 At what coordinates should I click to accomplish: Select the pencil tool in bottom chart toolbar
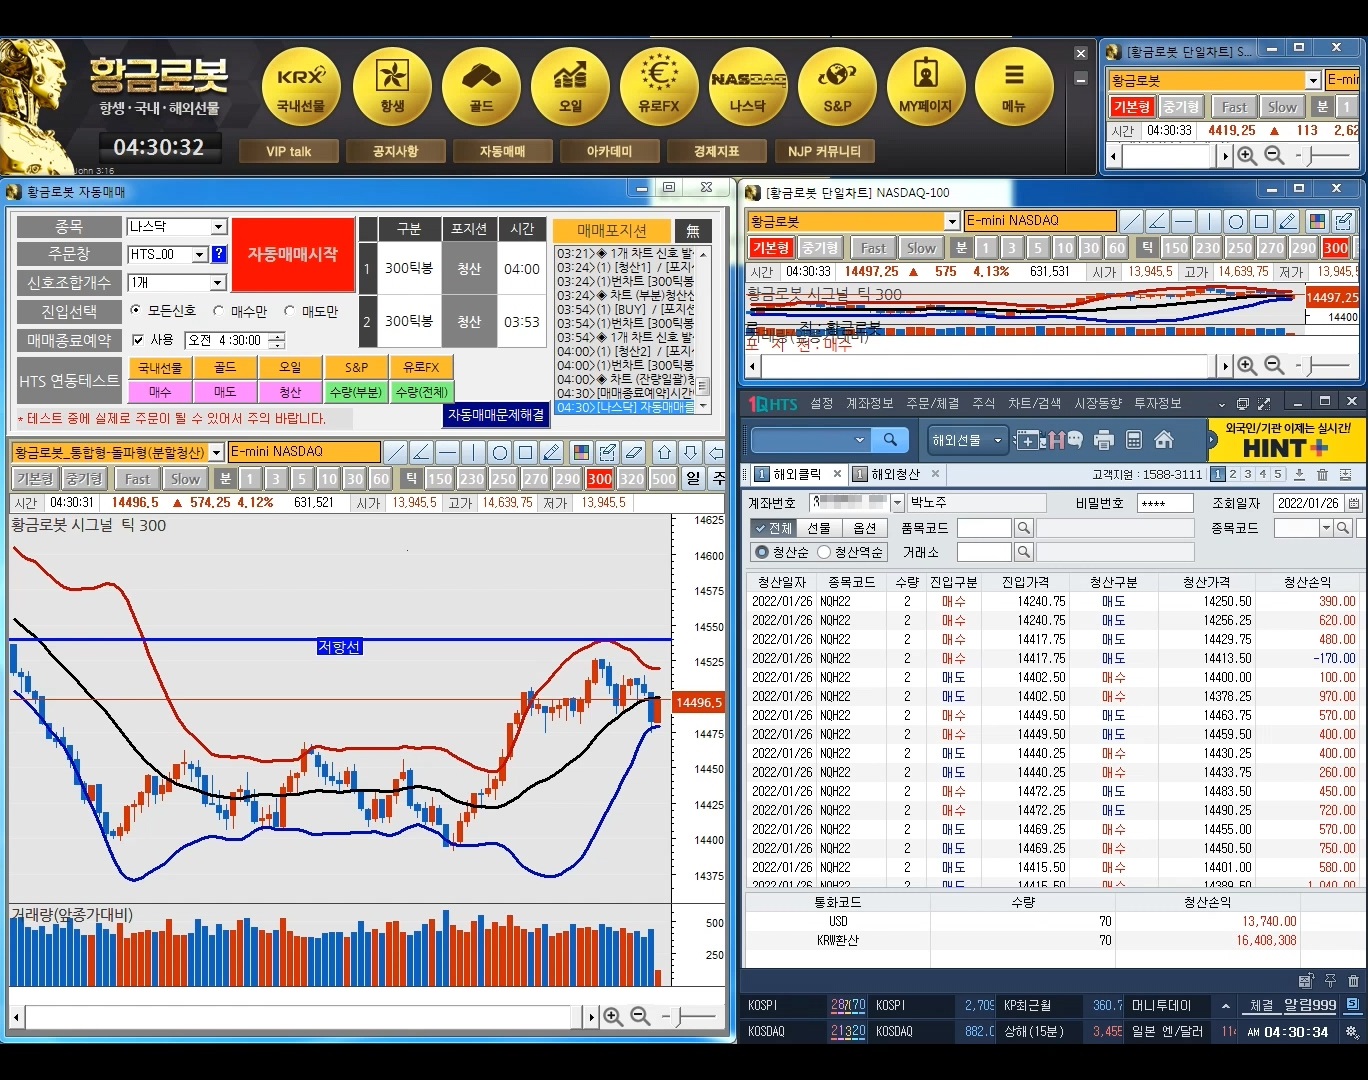tap(552, 452)
